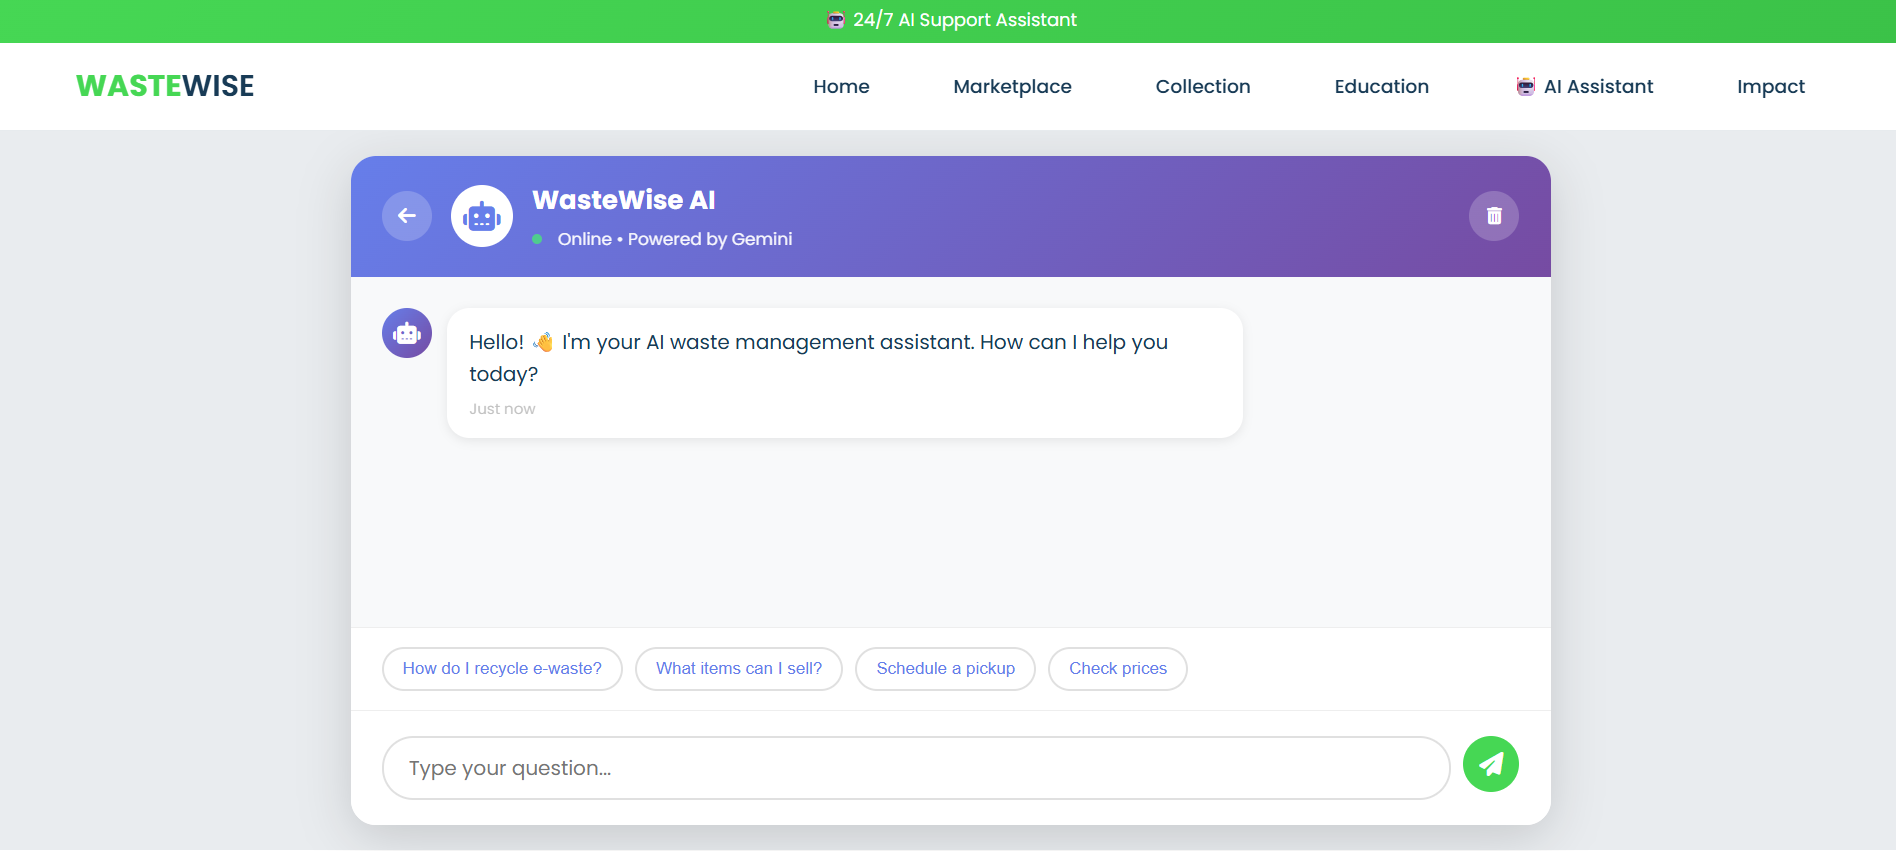
Task: Click the 'Check prices' suggestion
Action: 1118,669
